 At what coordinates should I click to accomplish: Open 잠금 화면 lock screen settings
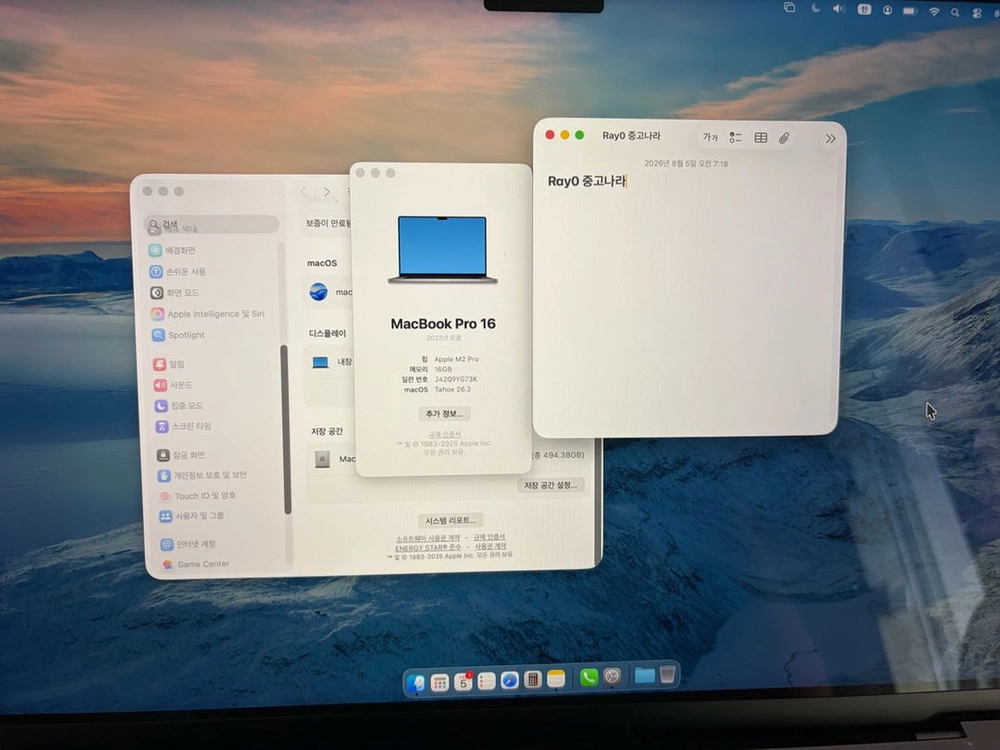click(181, 455)
